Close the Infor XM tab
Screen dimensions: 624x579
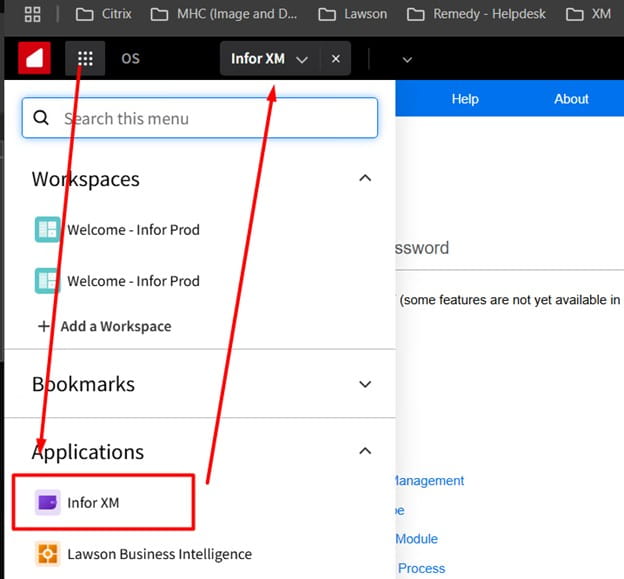point(335,59)
